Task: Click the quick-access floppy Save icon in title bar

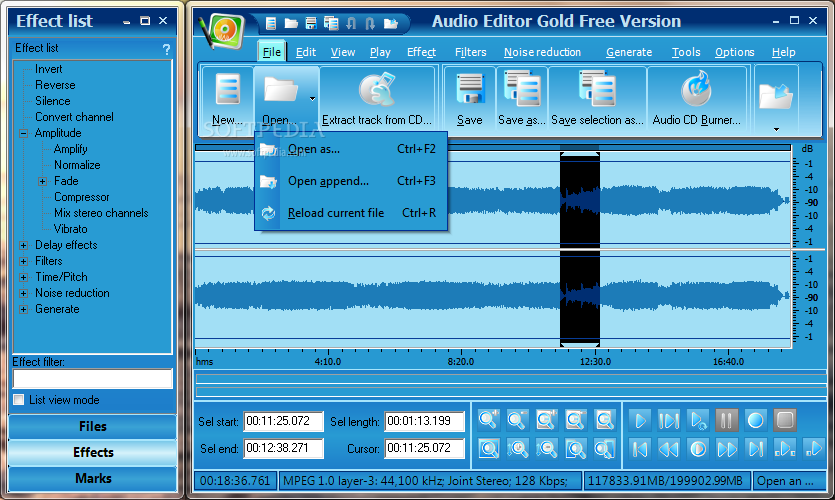Action: (x=311, y=23)
